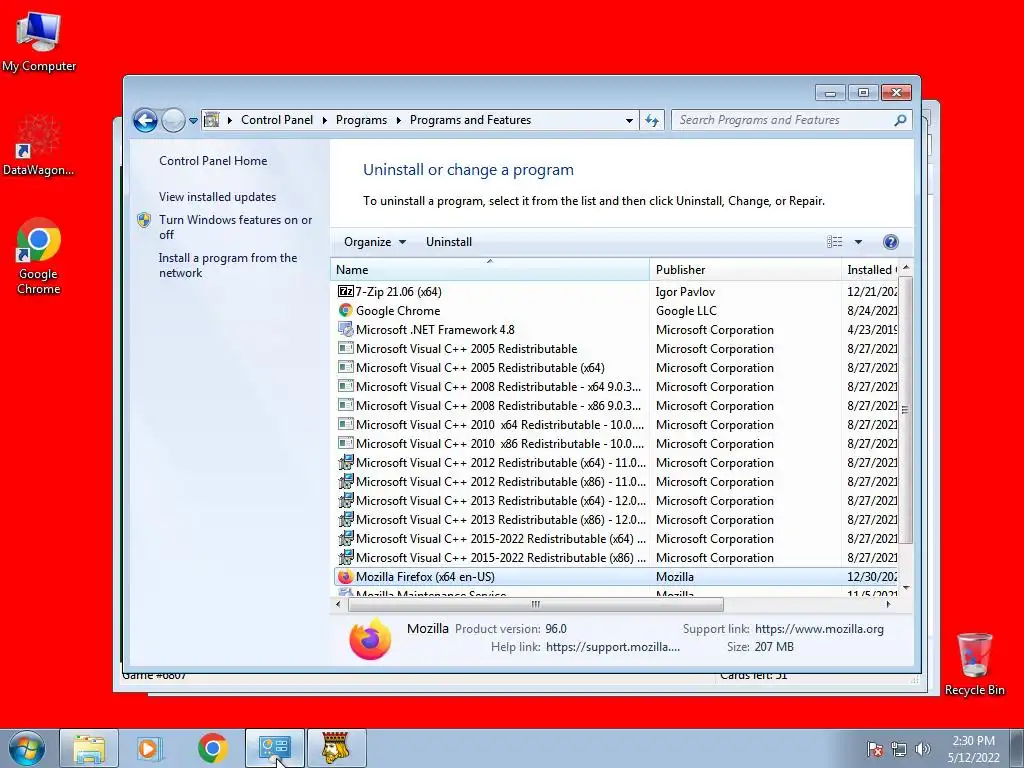Image resolution: width=1024 pixels, height=768 pixels.
Task: Select the Recycle Bin desktop icon
Action: coord(974,664)
